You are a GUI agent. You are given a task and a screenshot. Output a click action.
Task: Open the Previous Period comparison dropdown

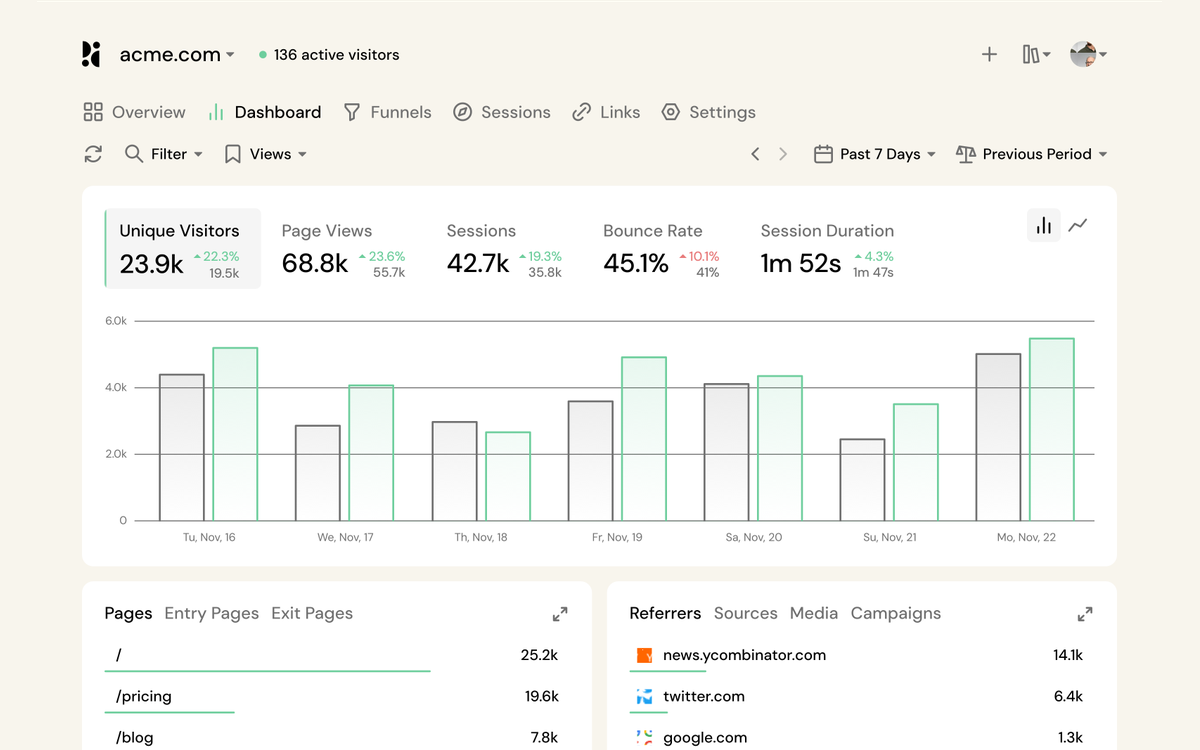coord(1032,154)
